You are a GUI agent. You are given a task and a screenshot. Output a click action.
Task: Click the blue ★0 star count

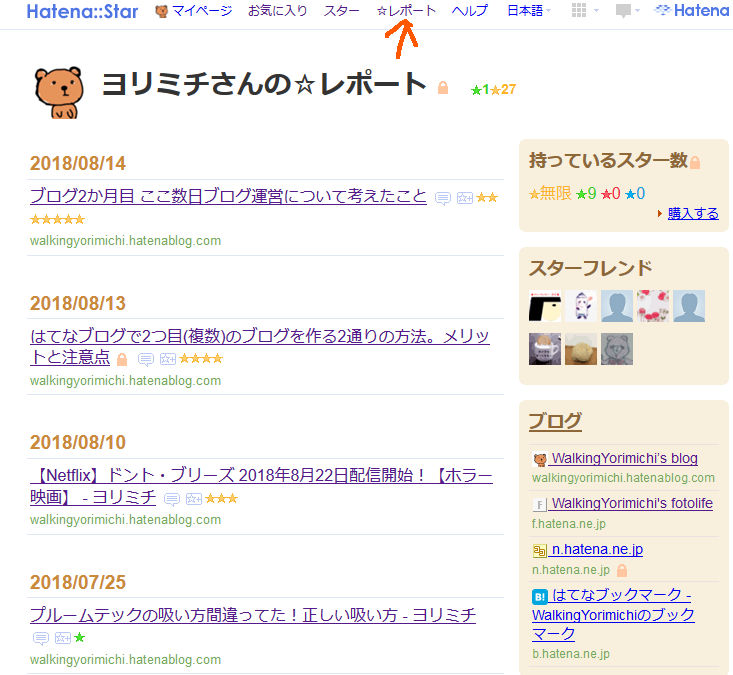[635, 193]
